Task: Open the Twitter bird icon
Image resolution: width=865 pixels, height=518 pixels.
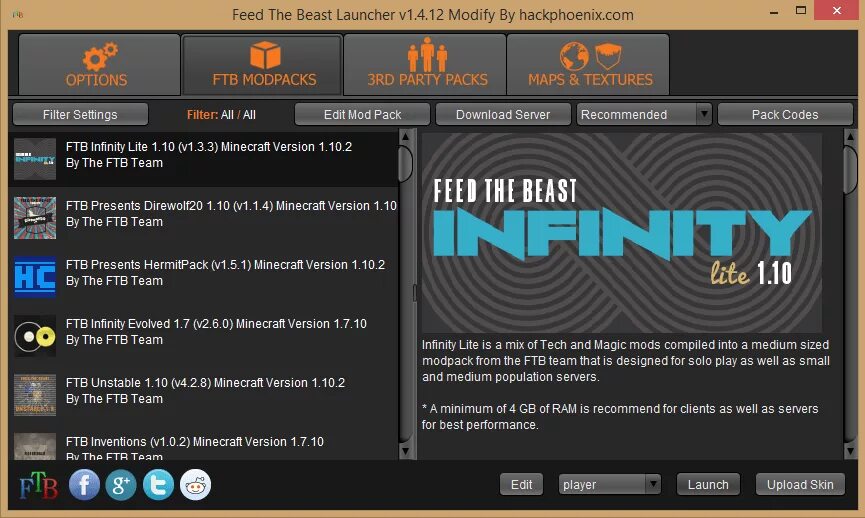Action: pos(158,485)
